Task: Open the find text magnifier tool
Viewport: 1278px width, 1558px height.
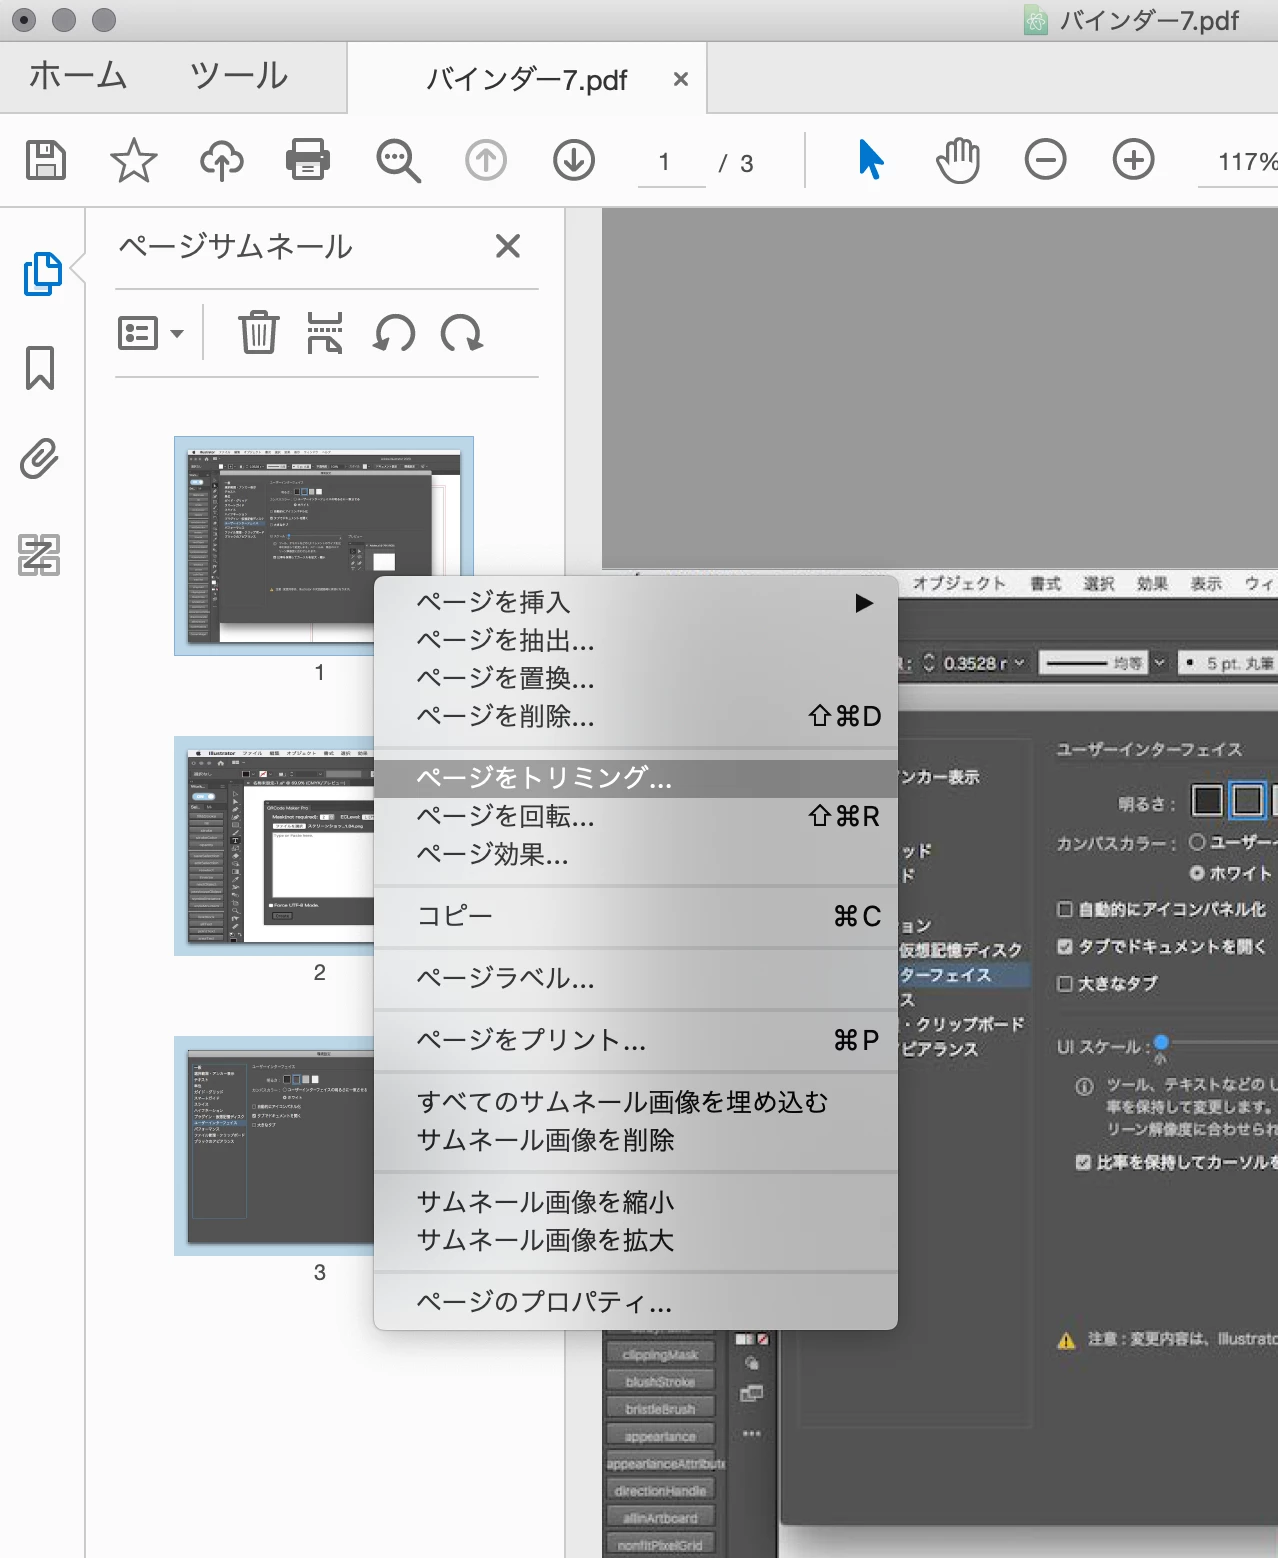Action: 398,160
